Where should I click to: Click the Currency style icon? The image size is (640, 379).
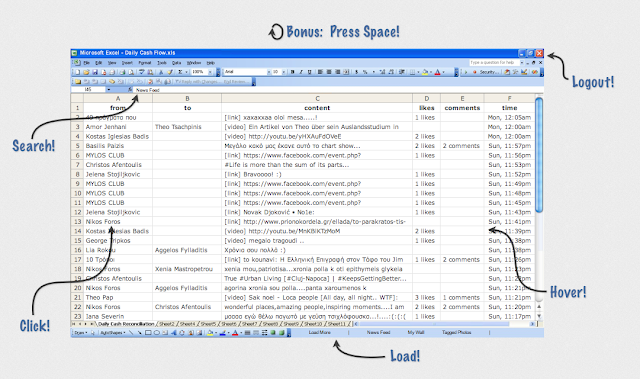point(356,72)
